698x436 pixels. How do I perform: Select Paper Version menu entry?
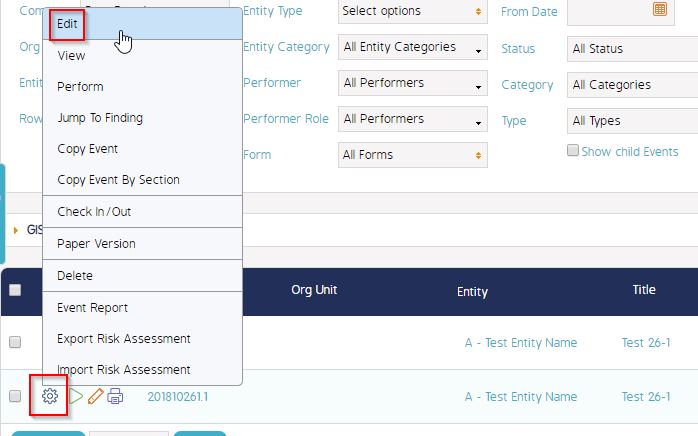click(x=142, y=244)
